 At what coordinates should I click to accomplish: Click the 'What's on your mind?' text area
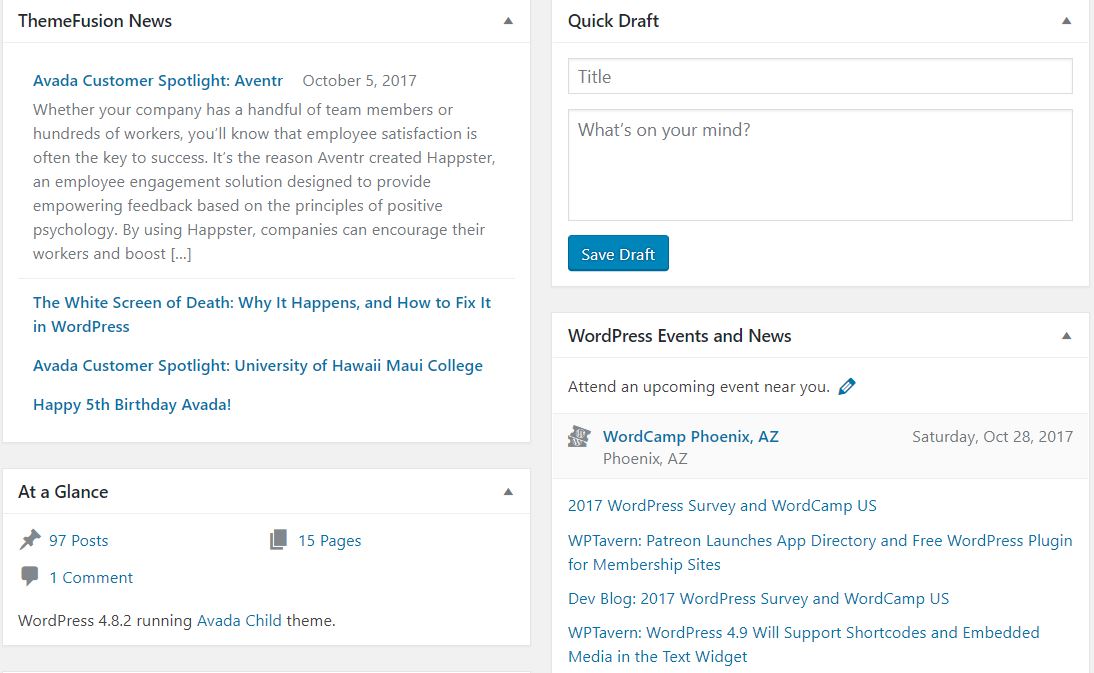coord(819,165)
